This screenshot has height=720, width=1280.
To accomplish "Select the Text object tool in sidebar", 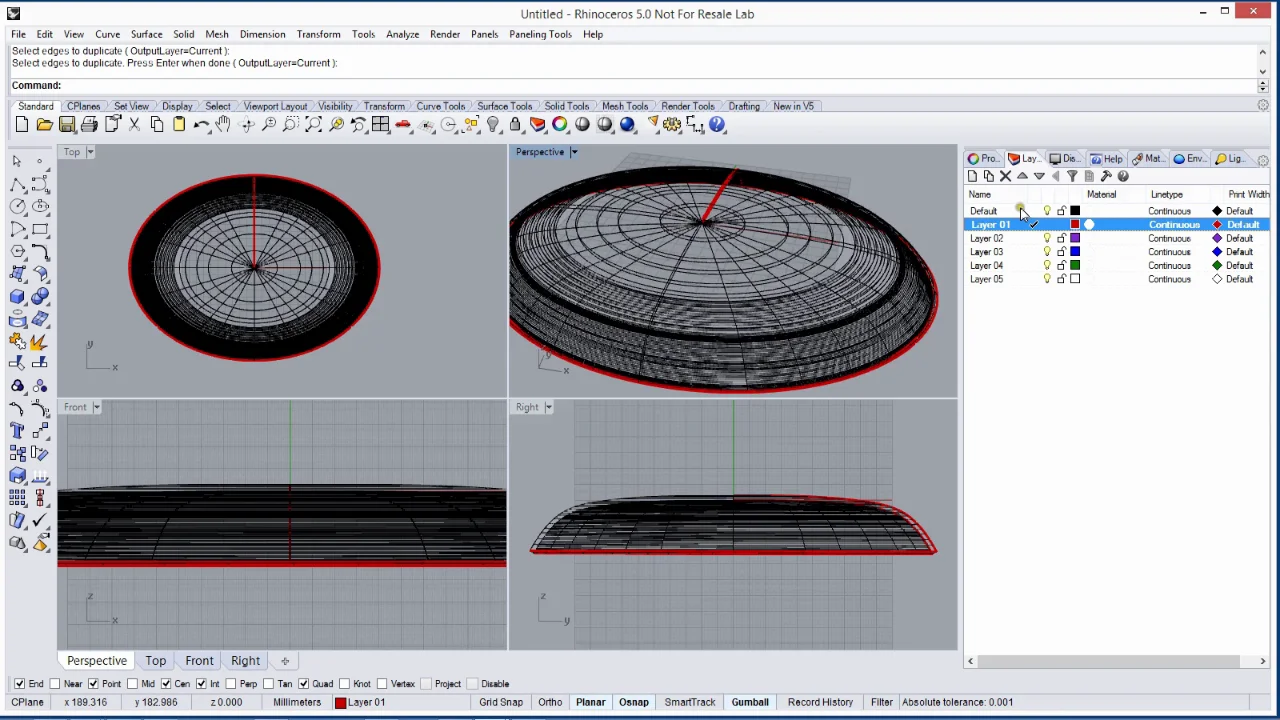I will coord(17,430).
